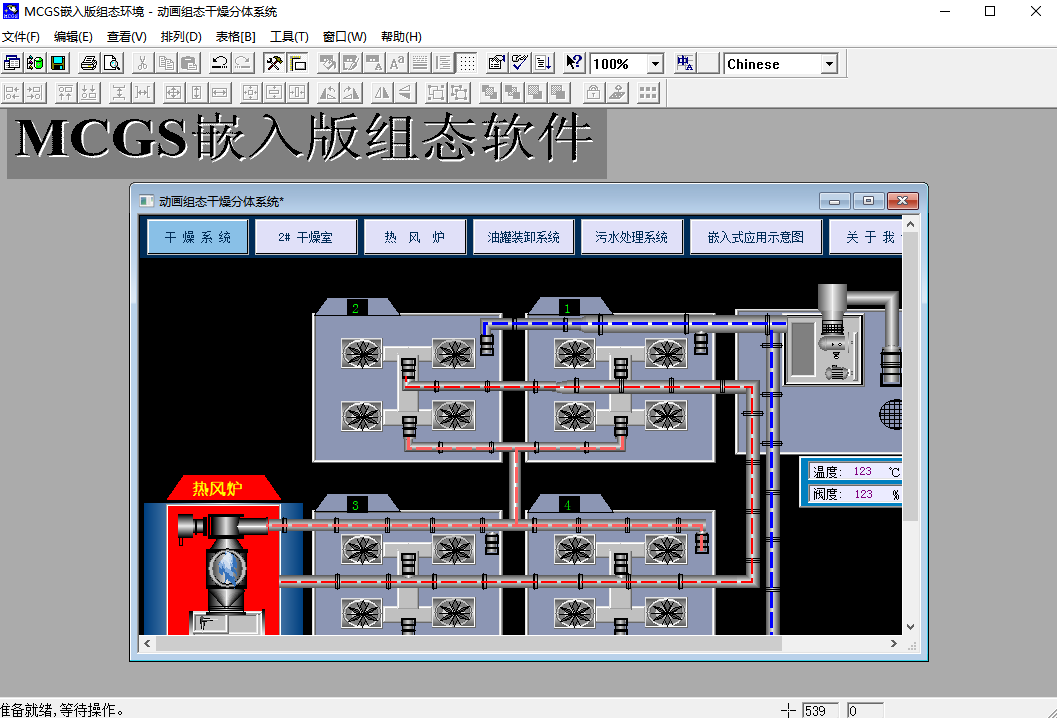This screenshot has width=1057, height=718.
Task: Click the align top edges icon
Action: tap(65, 92)
